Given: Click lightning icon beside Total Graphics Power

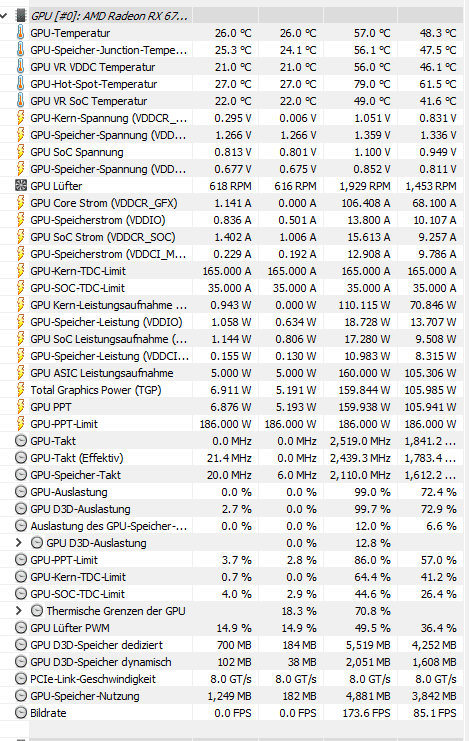Looking at the screenshot, I should click(x=20, y=390).
